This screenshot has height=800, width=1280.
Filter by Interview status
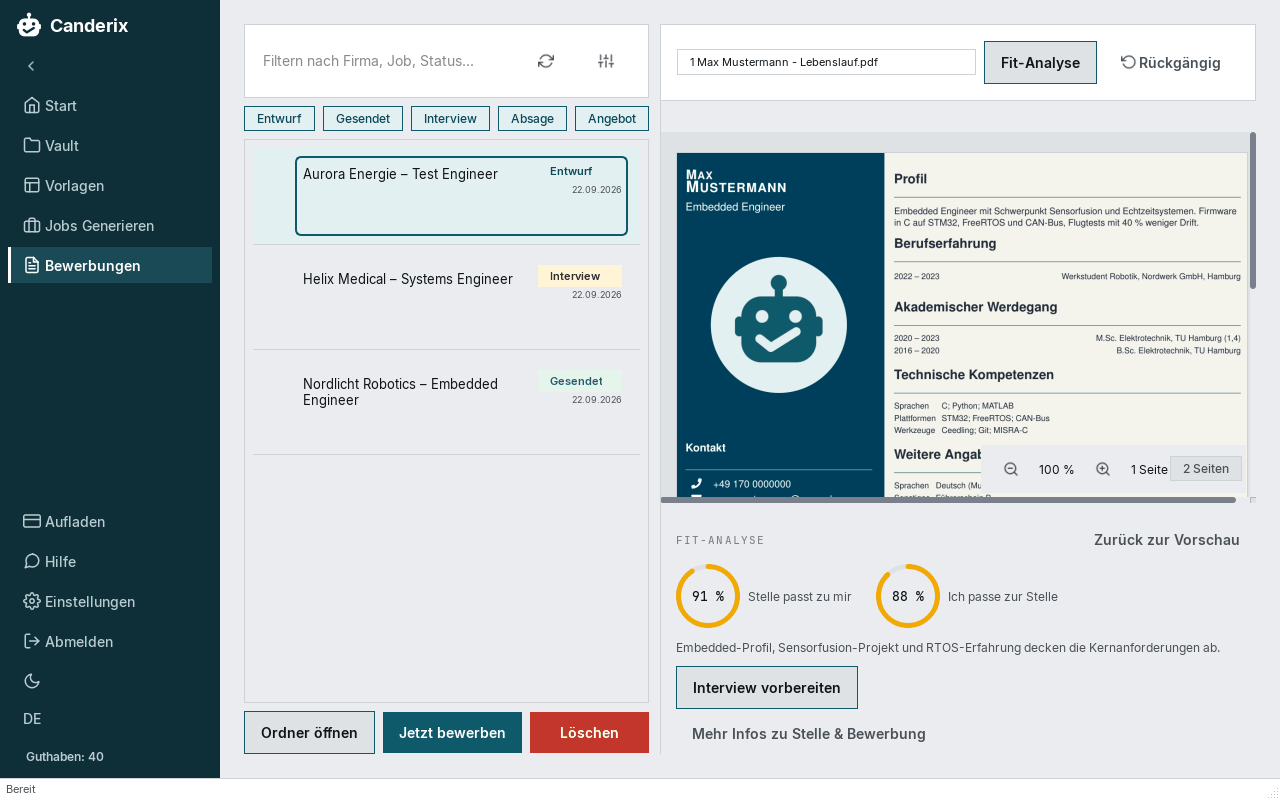(450, 118)
